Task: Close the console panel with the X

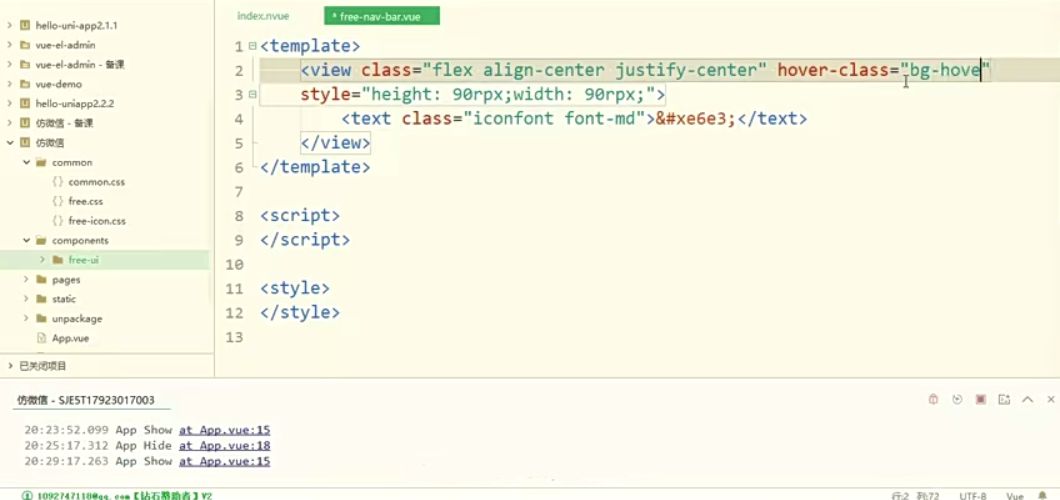Action: pyautogui.click(x=1050, y=399)
